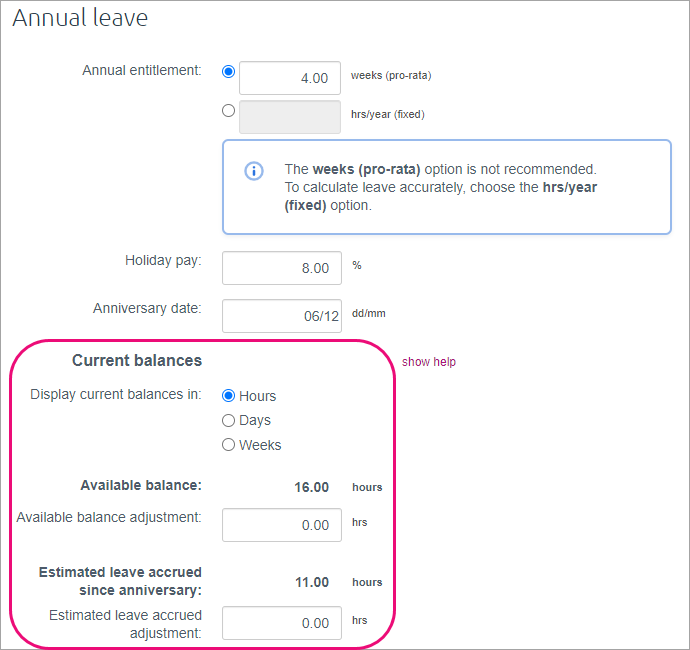Open the show help link

tap(428, 362)
